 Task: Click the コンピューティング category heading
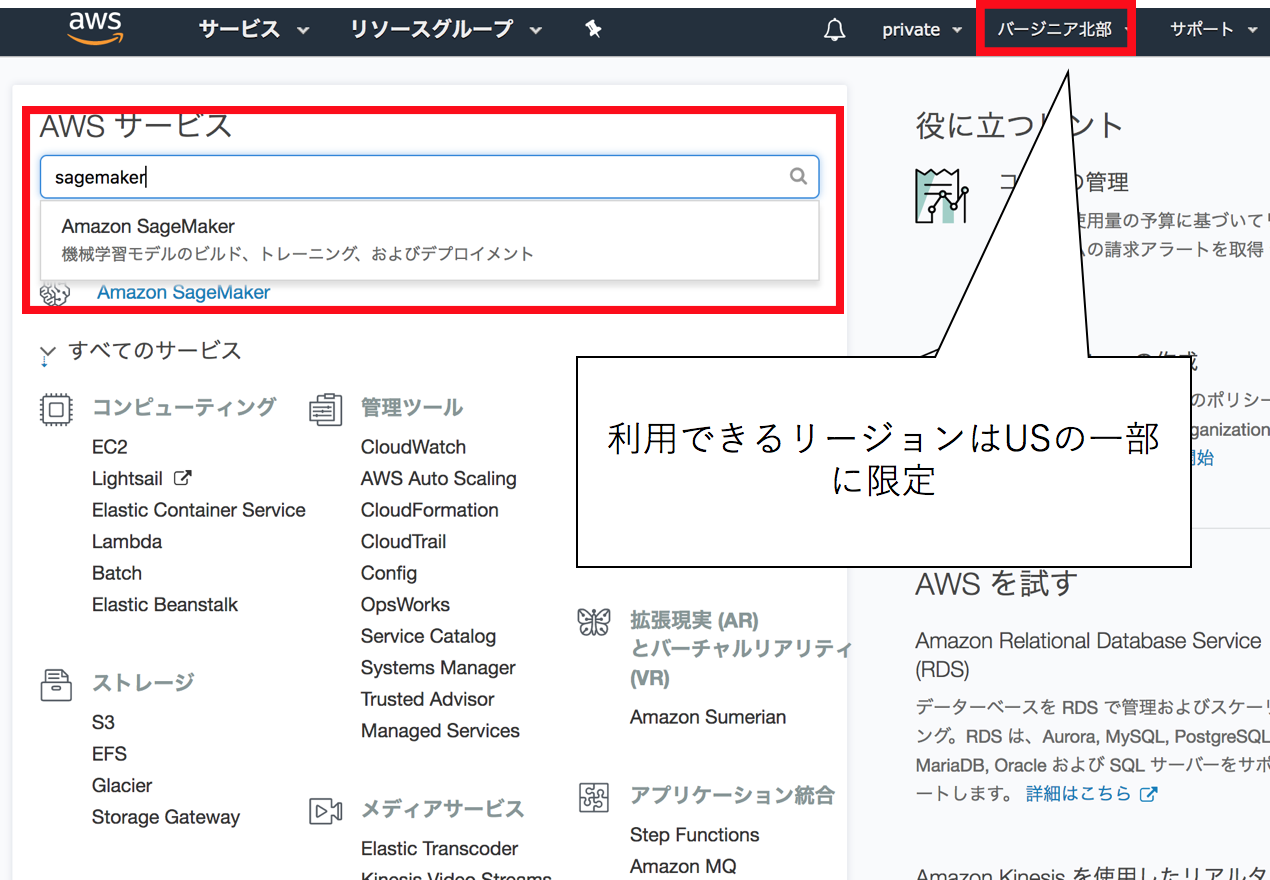tap(184, 408)
